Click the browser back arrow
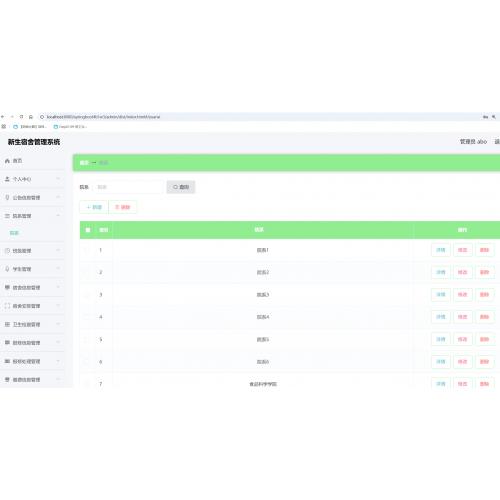Screen dimensions: 500x500 coord(3,117)
